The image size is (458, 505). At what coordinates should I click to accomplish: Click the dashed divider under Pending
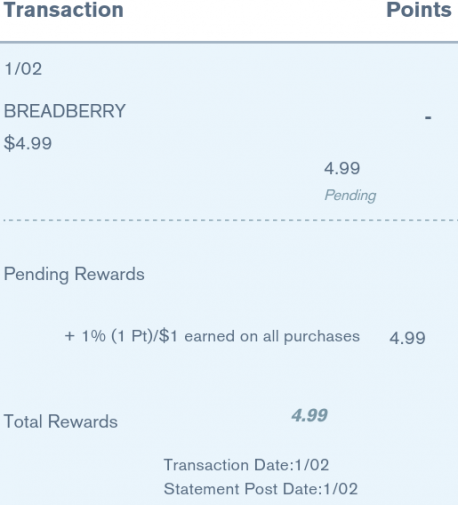click(x=229, y=220)
